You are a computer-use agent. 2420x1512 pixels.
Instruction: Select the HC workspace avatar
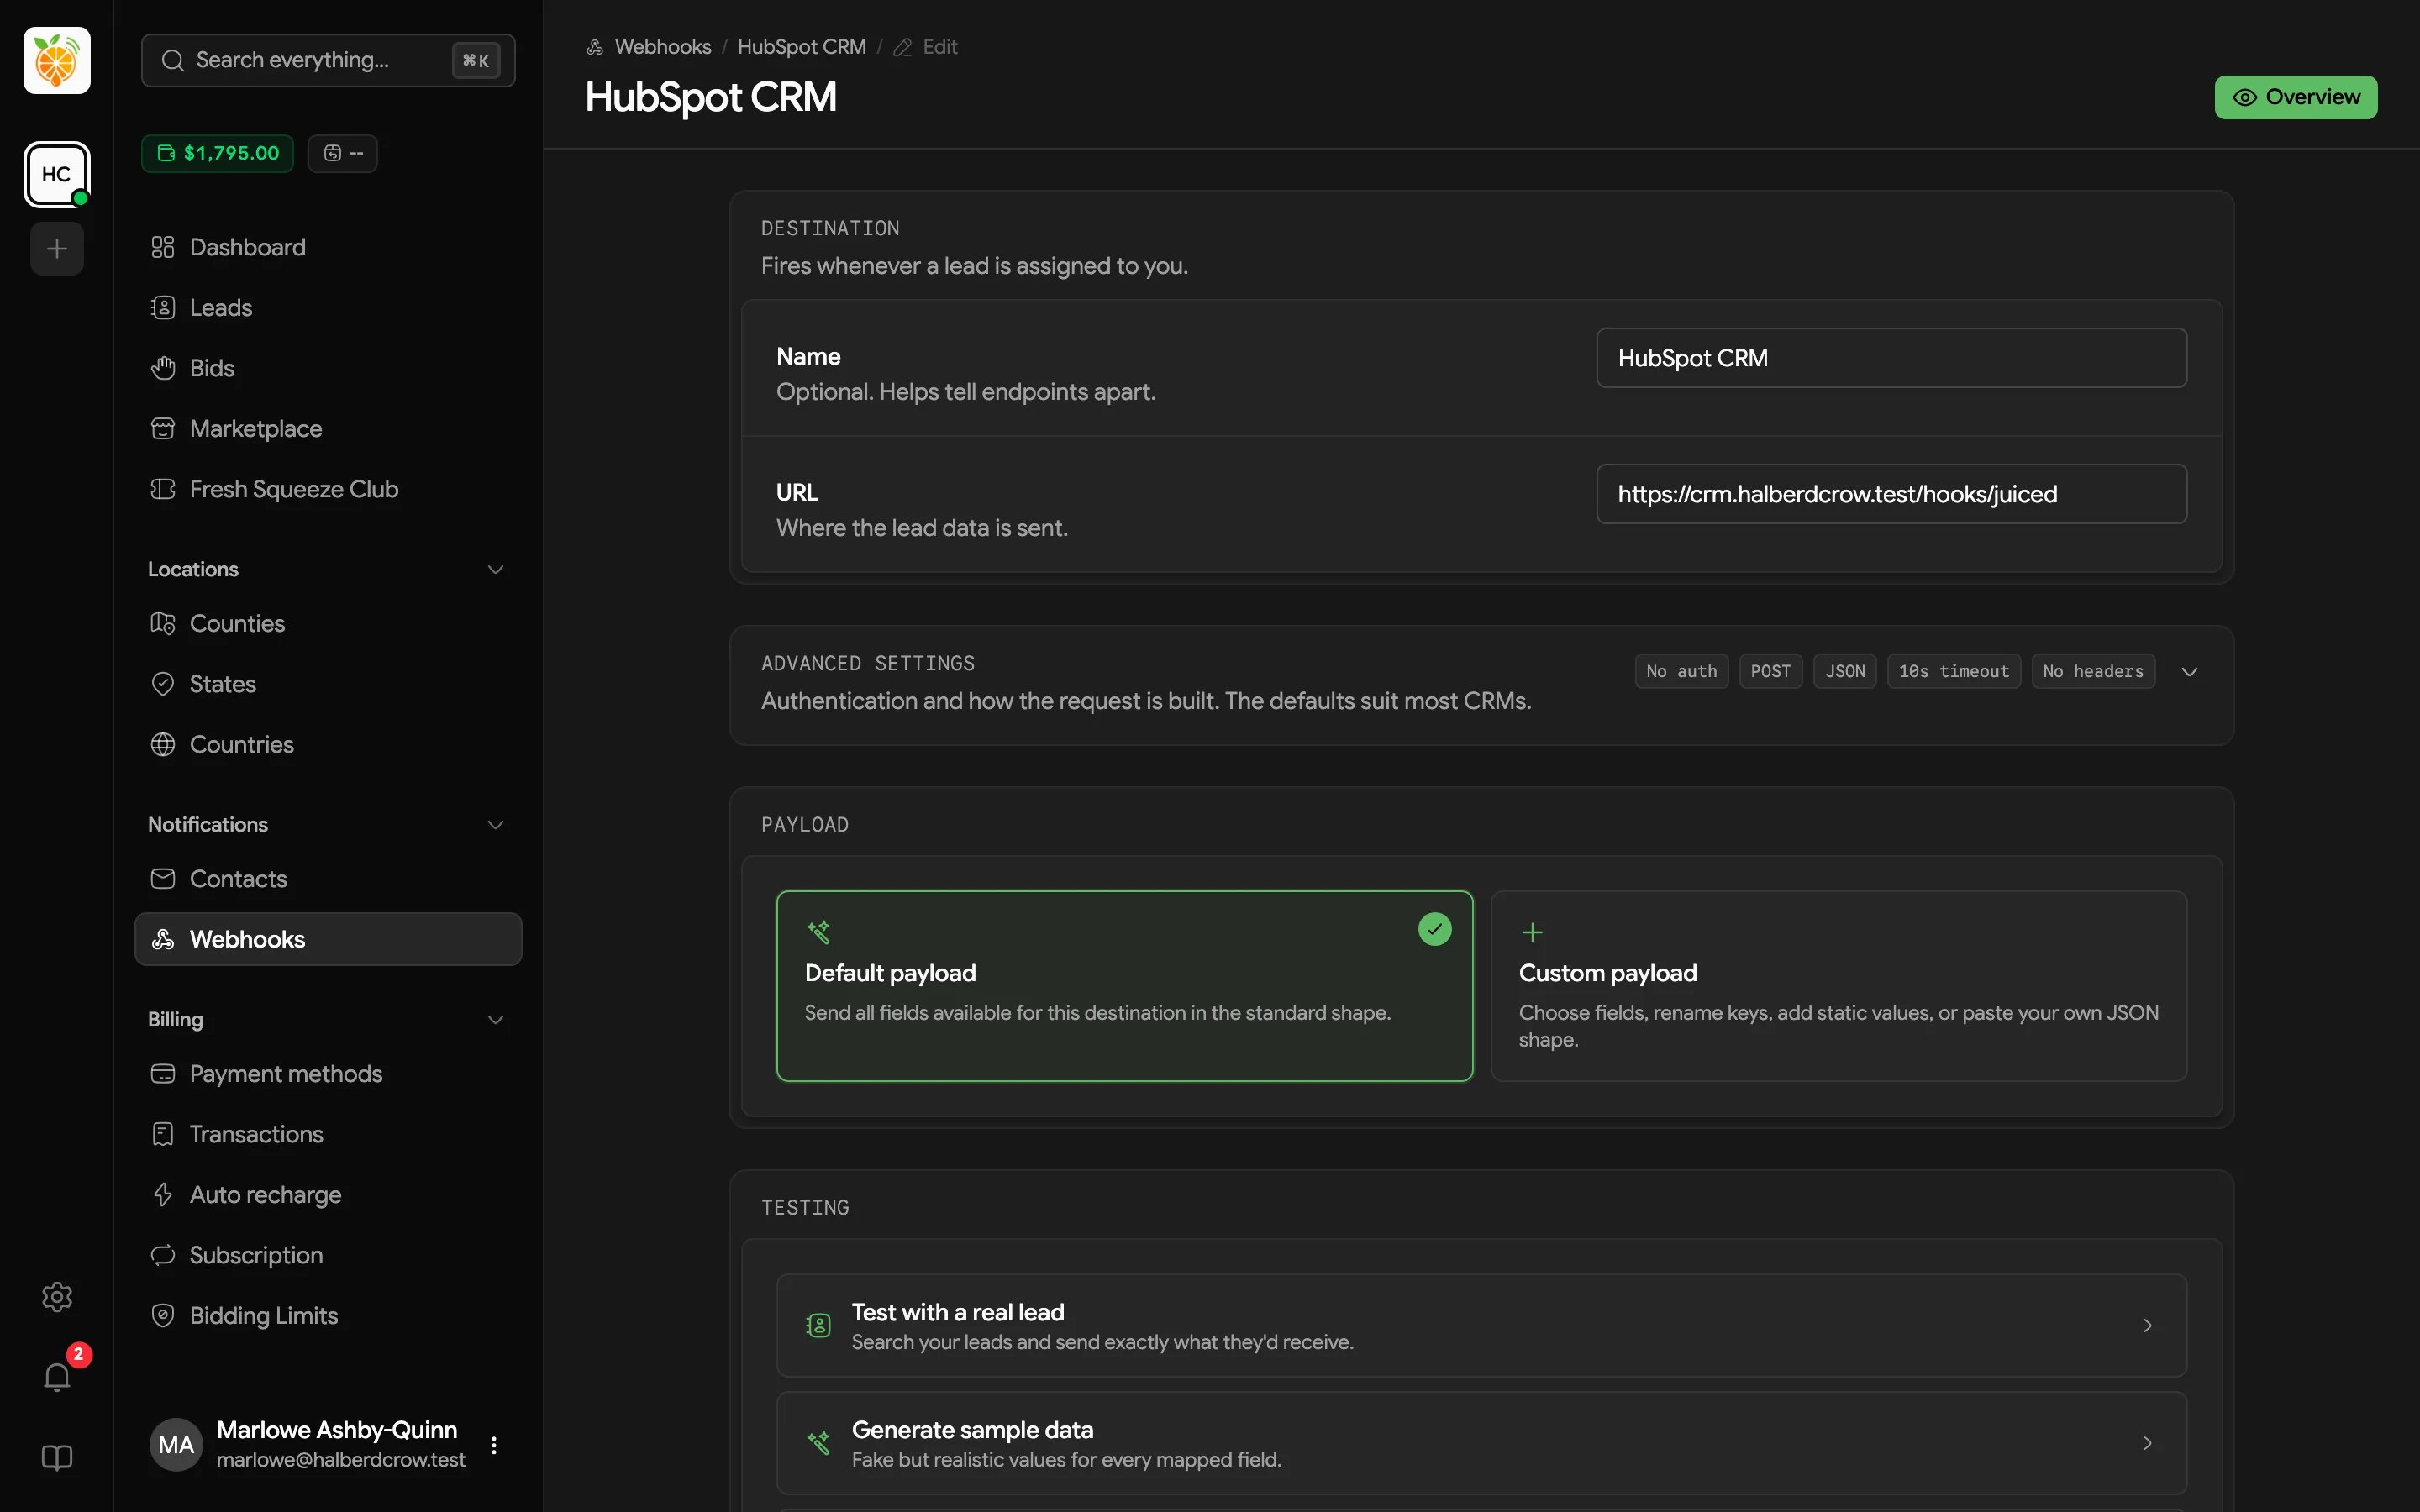tap(56, 174)
